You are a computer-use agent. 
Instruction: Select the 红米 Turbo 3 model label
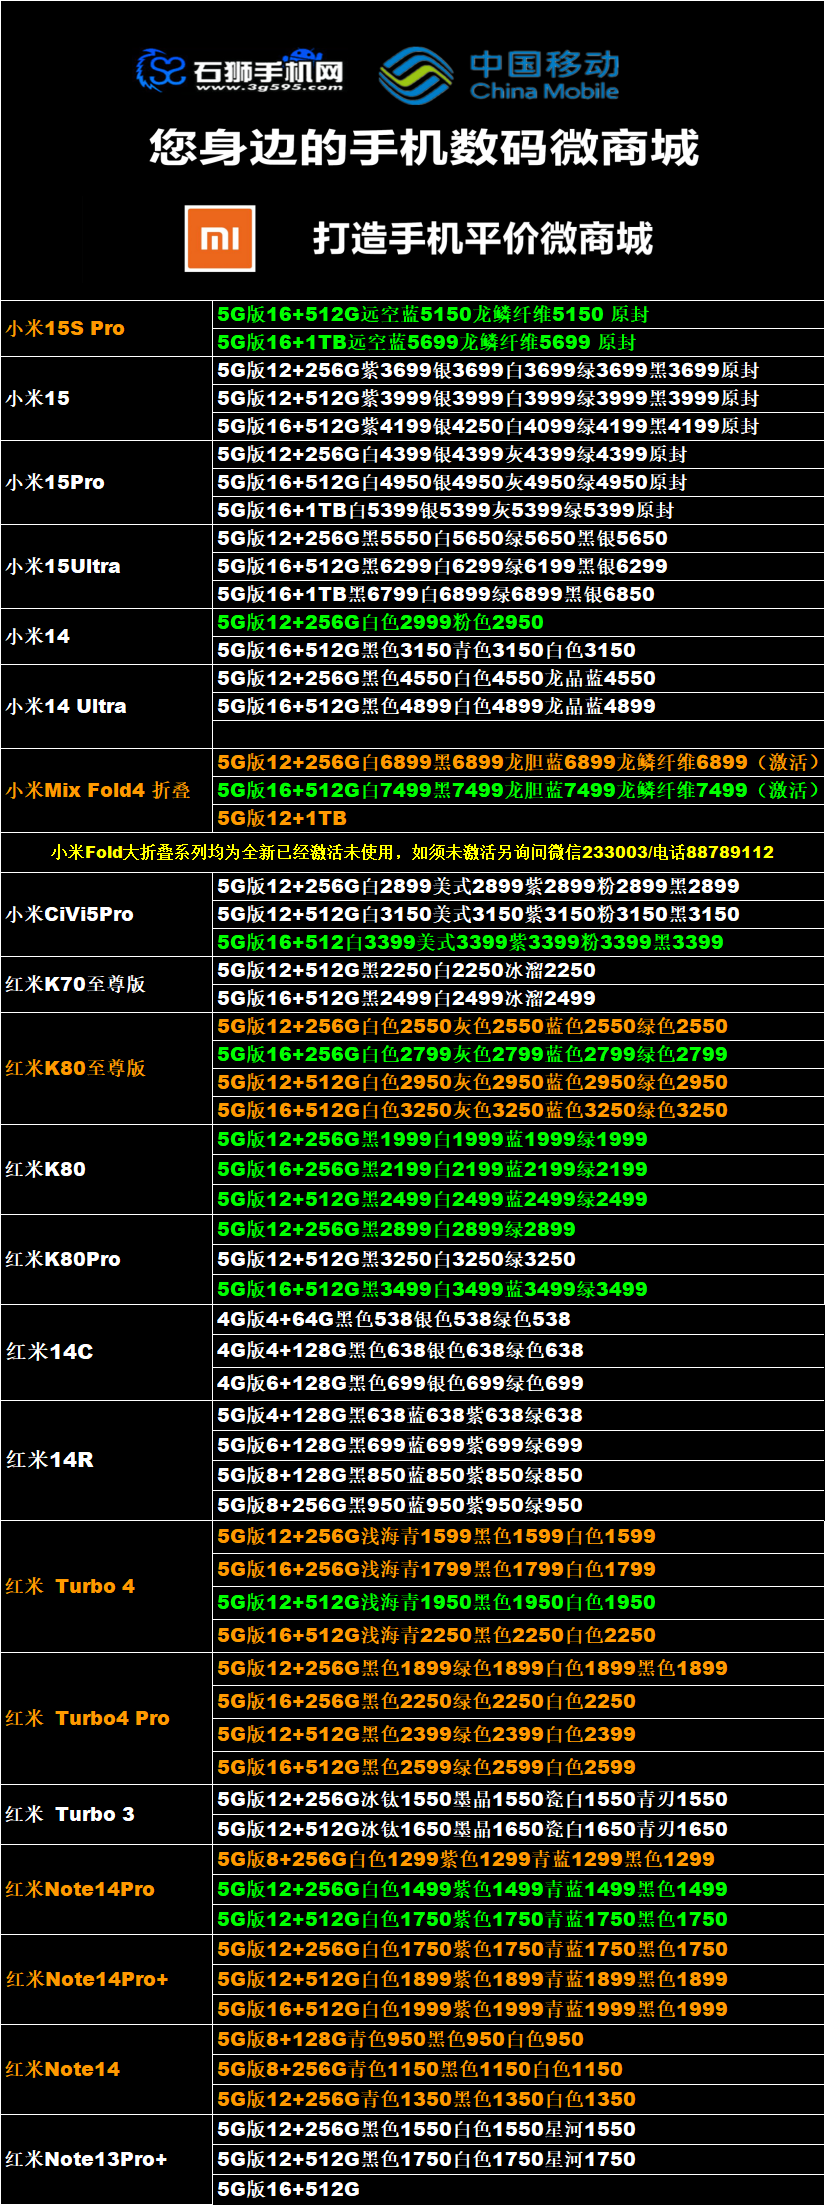tap(70, 1814)
